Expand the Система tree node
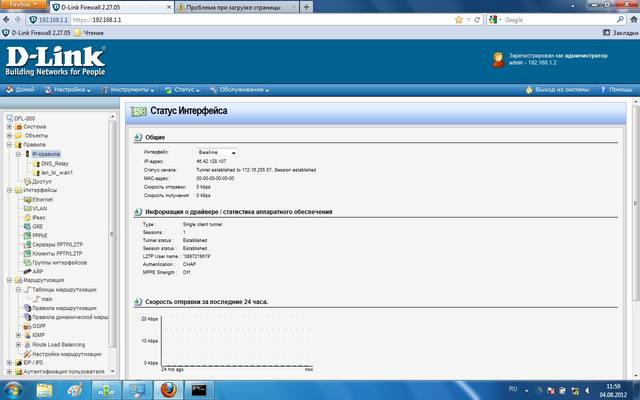The width and height of the screenshot is (640, 400). [9, 127]
